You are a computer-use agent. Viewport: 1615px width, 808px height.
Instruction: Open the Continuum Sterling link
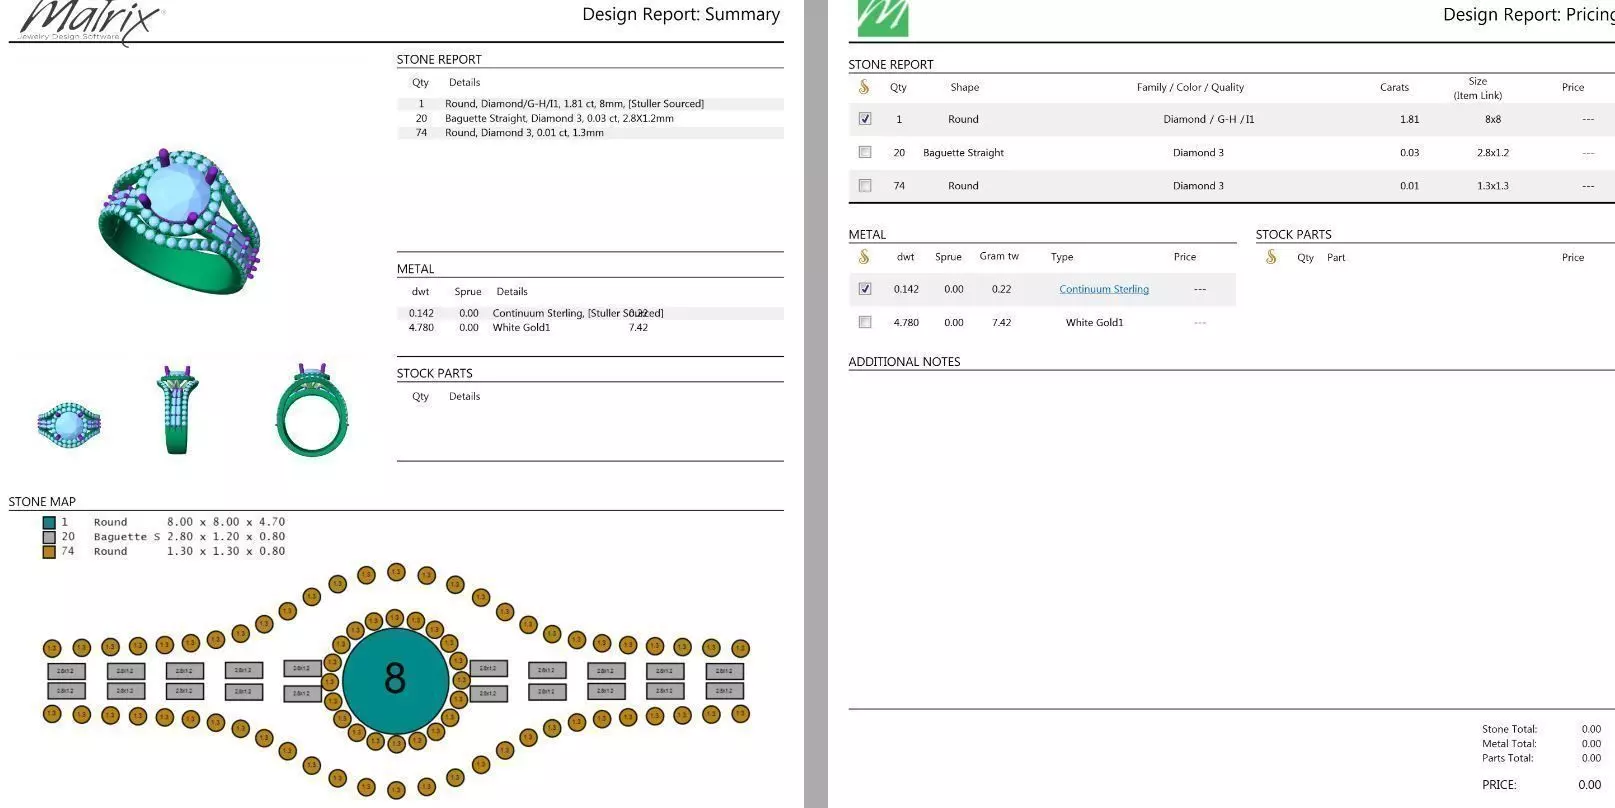tap(1104, 289)
